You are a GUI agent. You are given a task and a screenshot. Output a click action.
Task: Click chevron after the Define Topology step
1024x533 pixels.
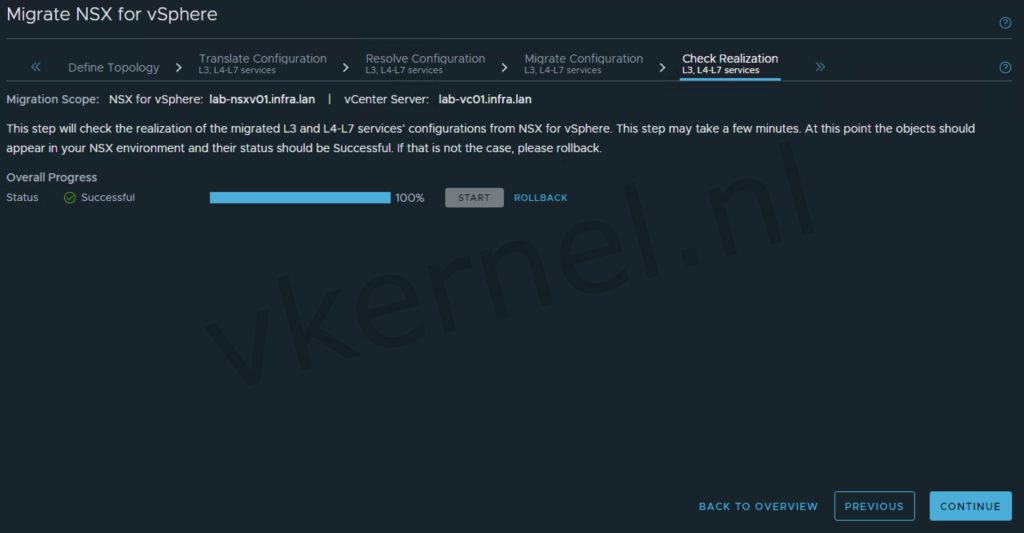click(179, 68)
